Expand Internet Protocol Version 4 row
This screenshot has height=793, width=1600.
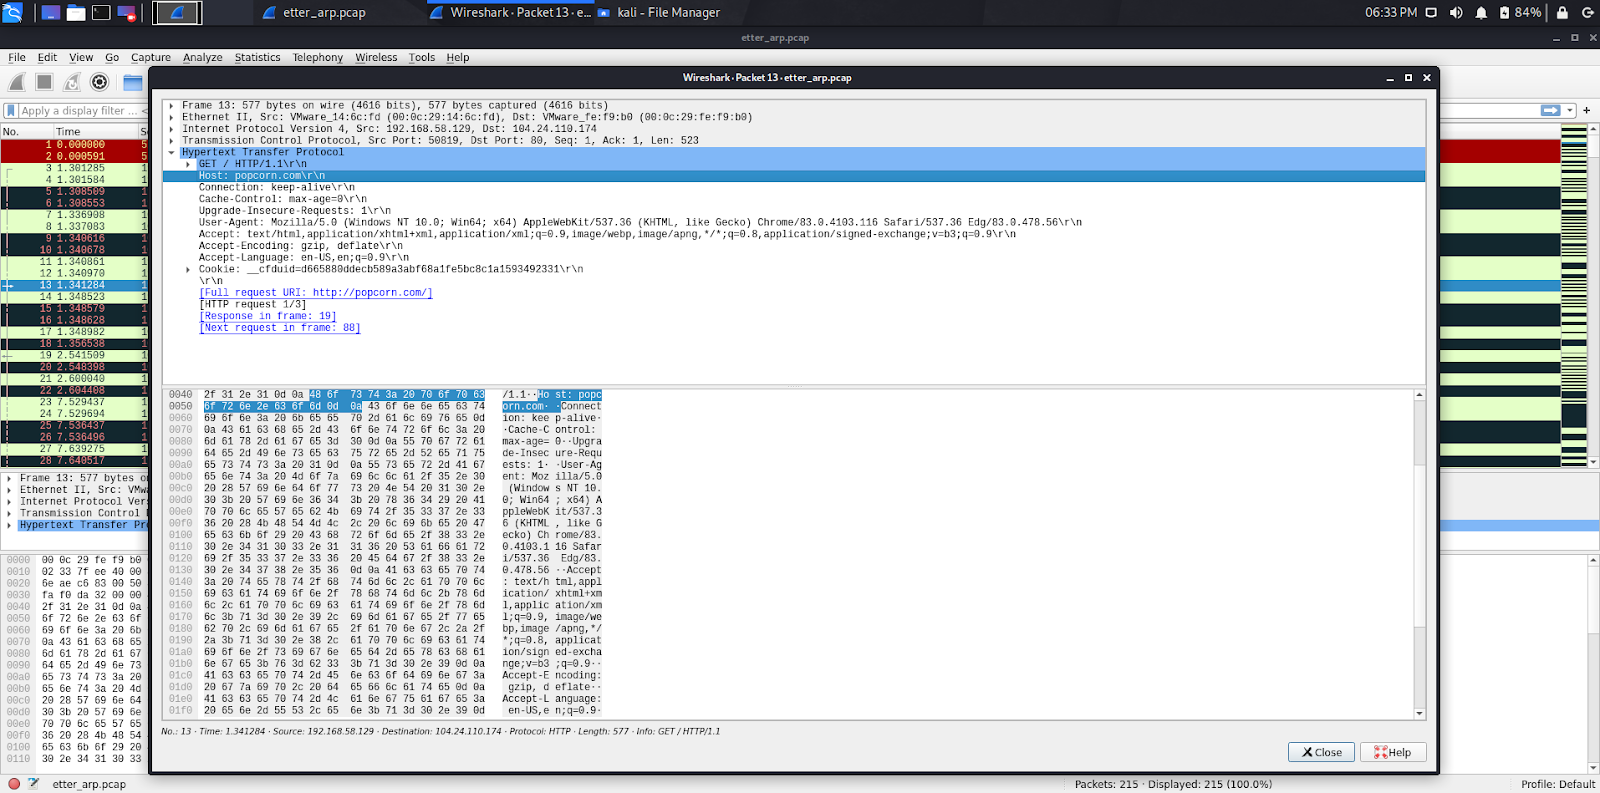click(x=172, y=129)
